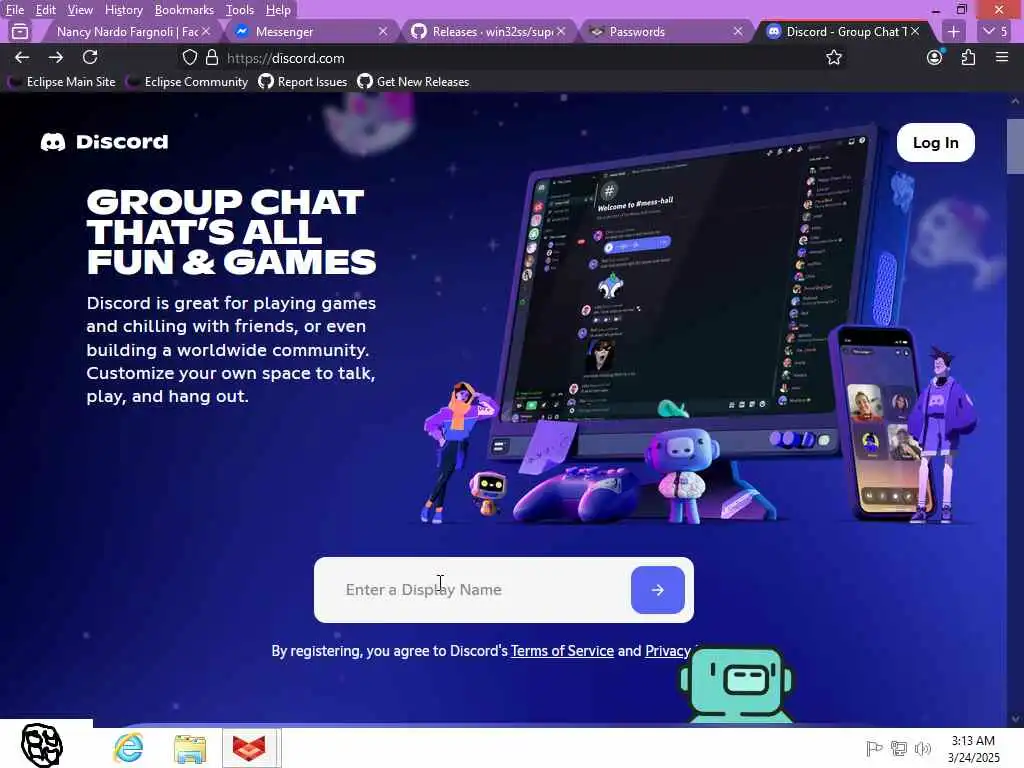
Task: Reload the Discord page
Action: 90,57
